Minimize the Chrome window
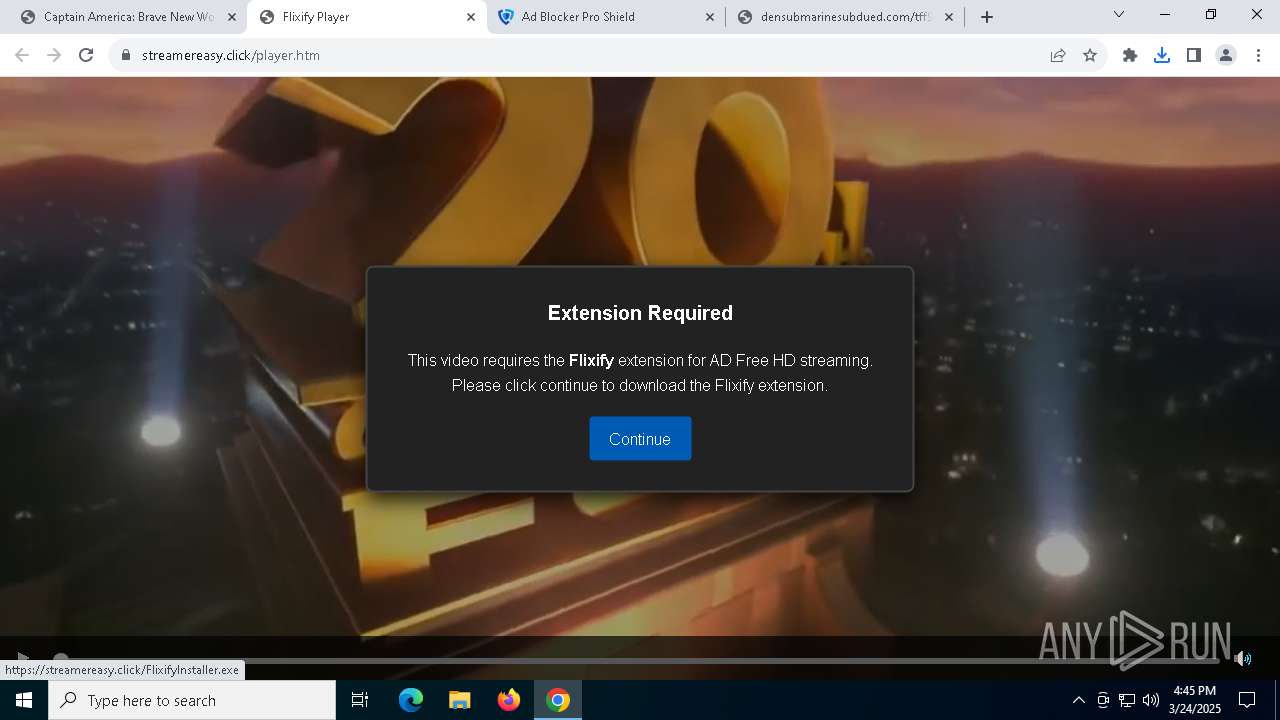This screenshot has height=720, width=1280. pyautogui.click(x=1165, y=15)
